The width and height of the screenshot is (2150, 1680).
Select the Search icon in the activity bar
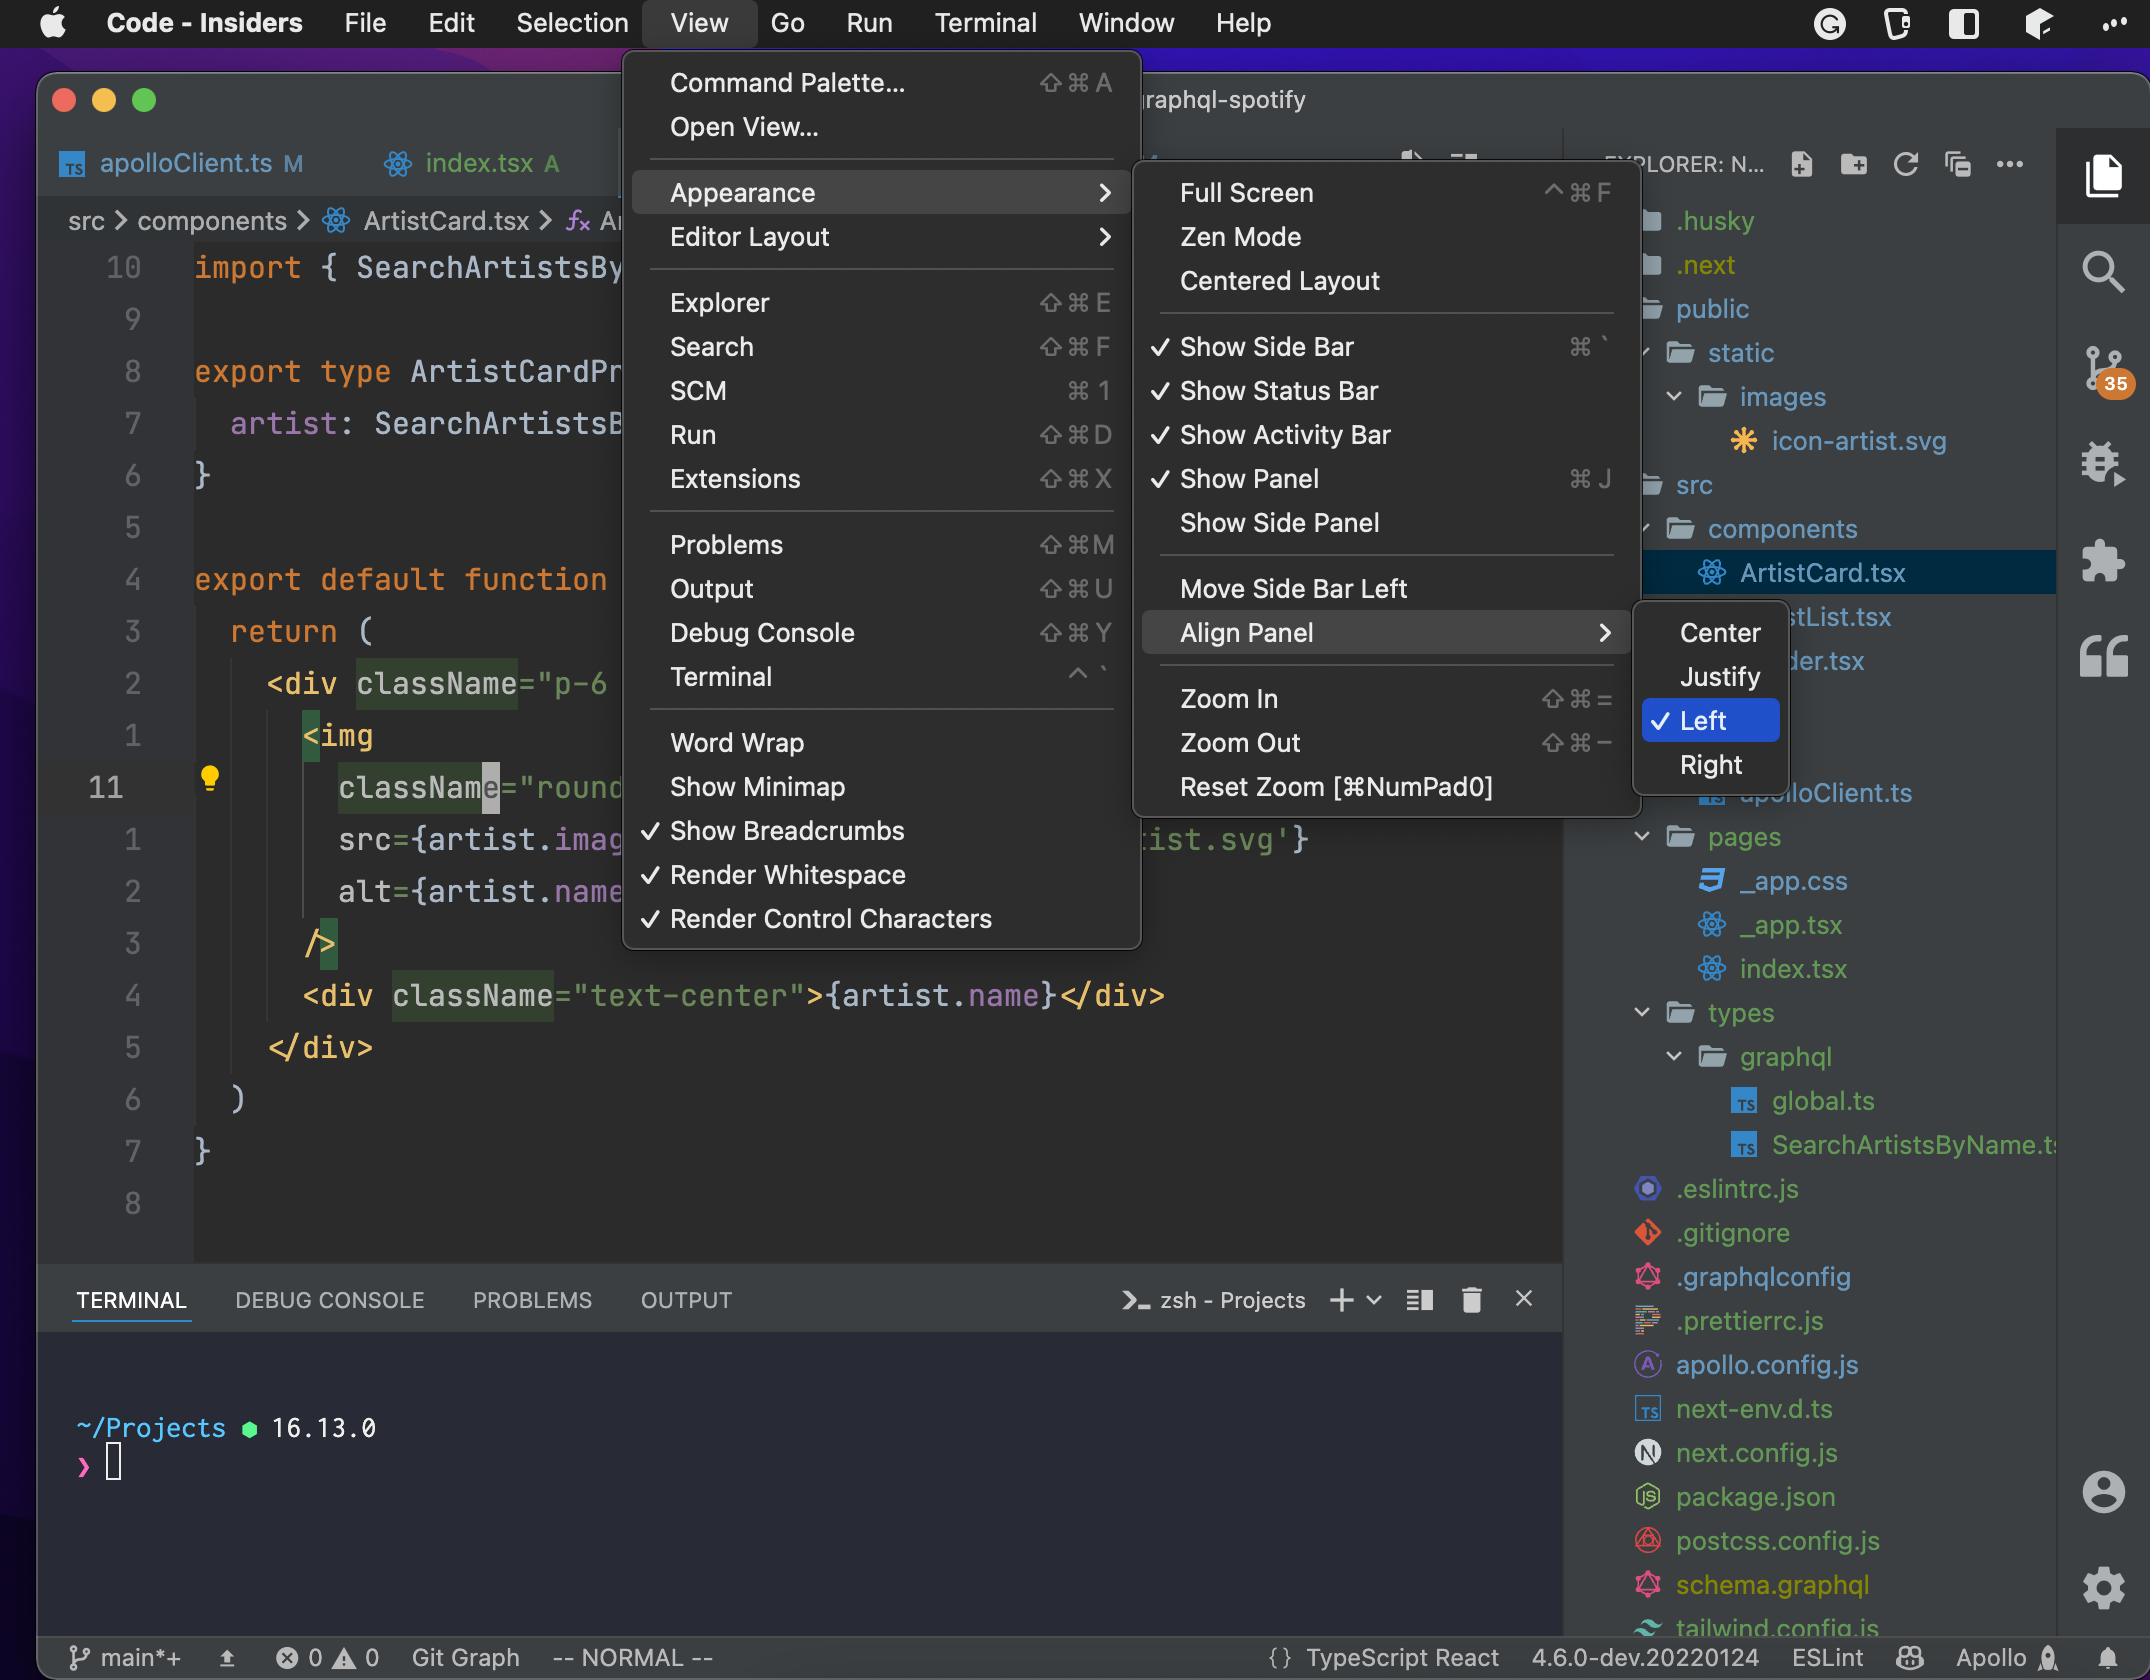(x=2103, y=272)
